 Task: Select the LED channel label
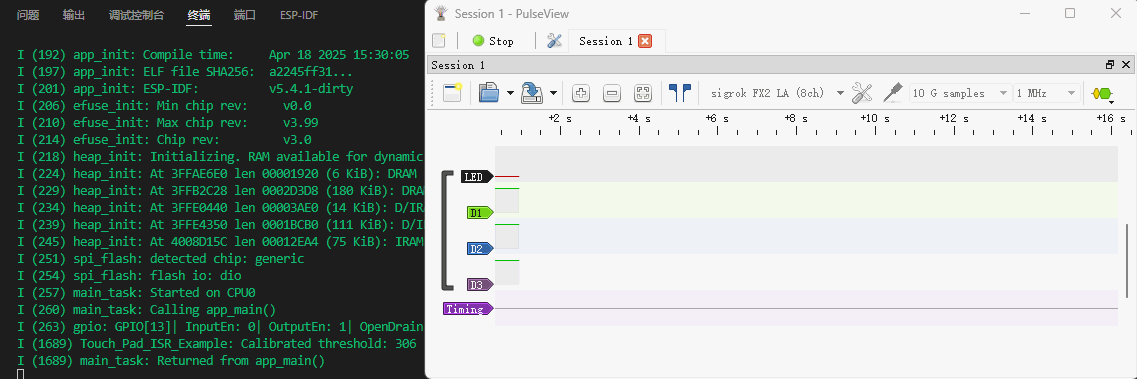point(476,177)
